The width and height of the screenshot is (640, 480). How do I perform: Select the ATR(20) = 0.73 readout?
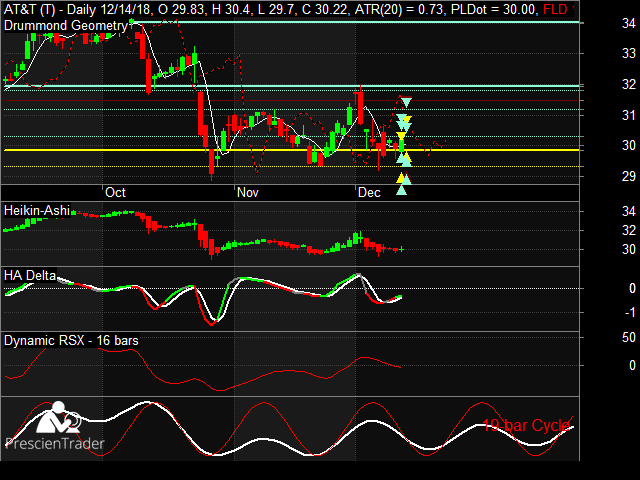click(399, 9)
